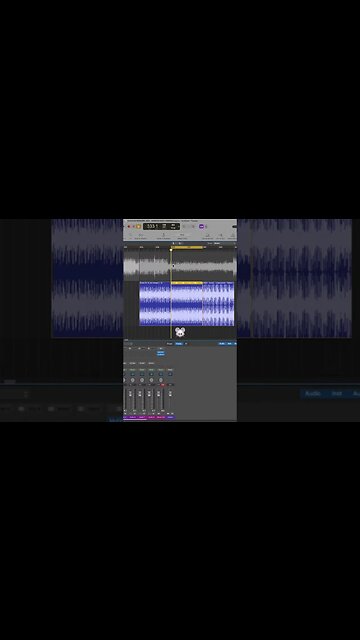Click the input format button on rightmost channel

pos(170,374)
